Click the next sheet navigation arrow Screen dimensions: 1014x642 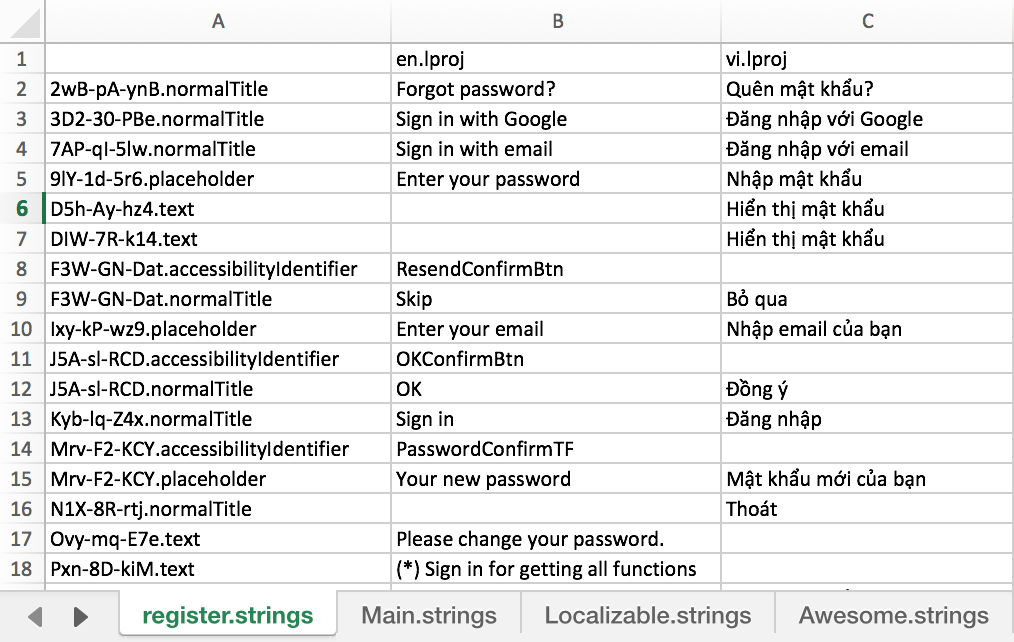[81, 616]
